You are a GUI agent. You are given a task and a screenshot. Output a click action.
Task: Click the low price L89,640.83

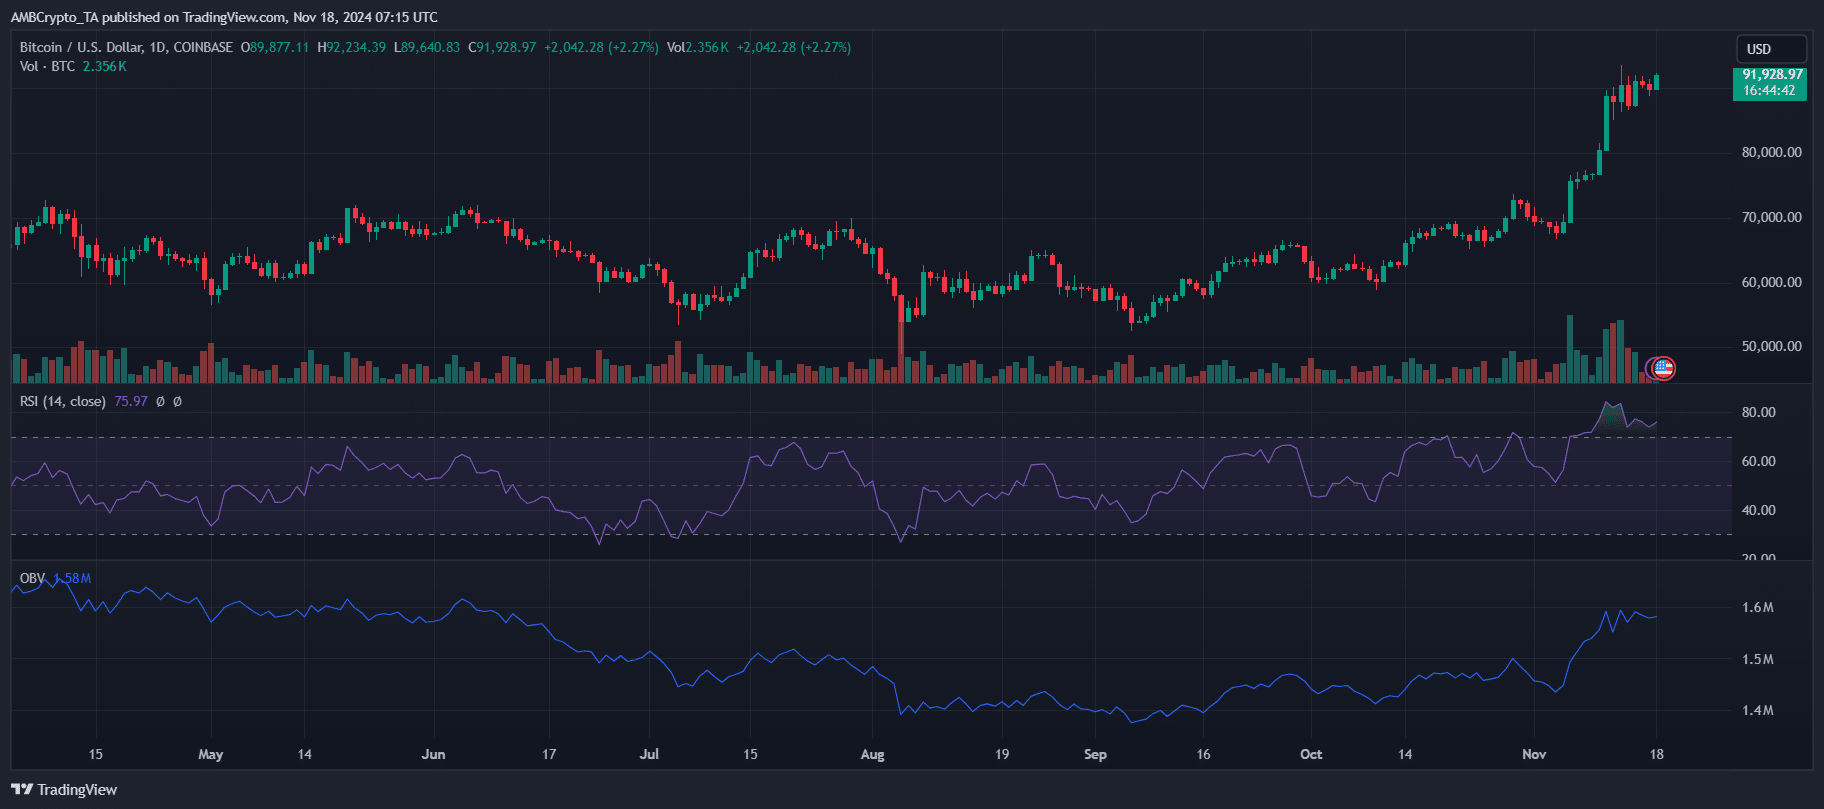pos(427,47)
